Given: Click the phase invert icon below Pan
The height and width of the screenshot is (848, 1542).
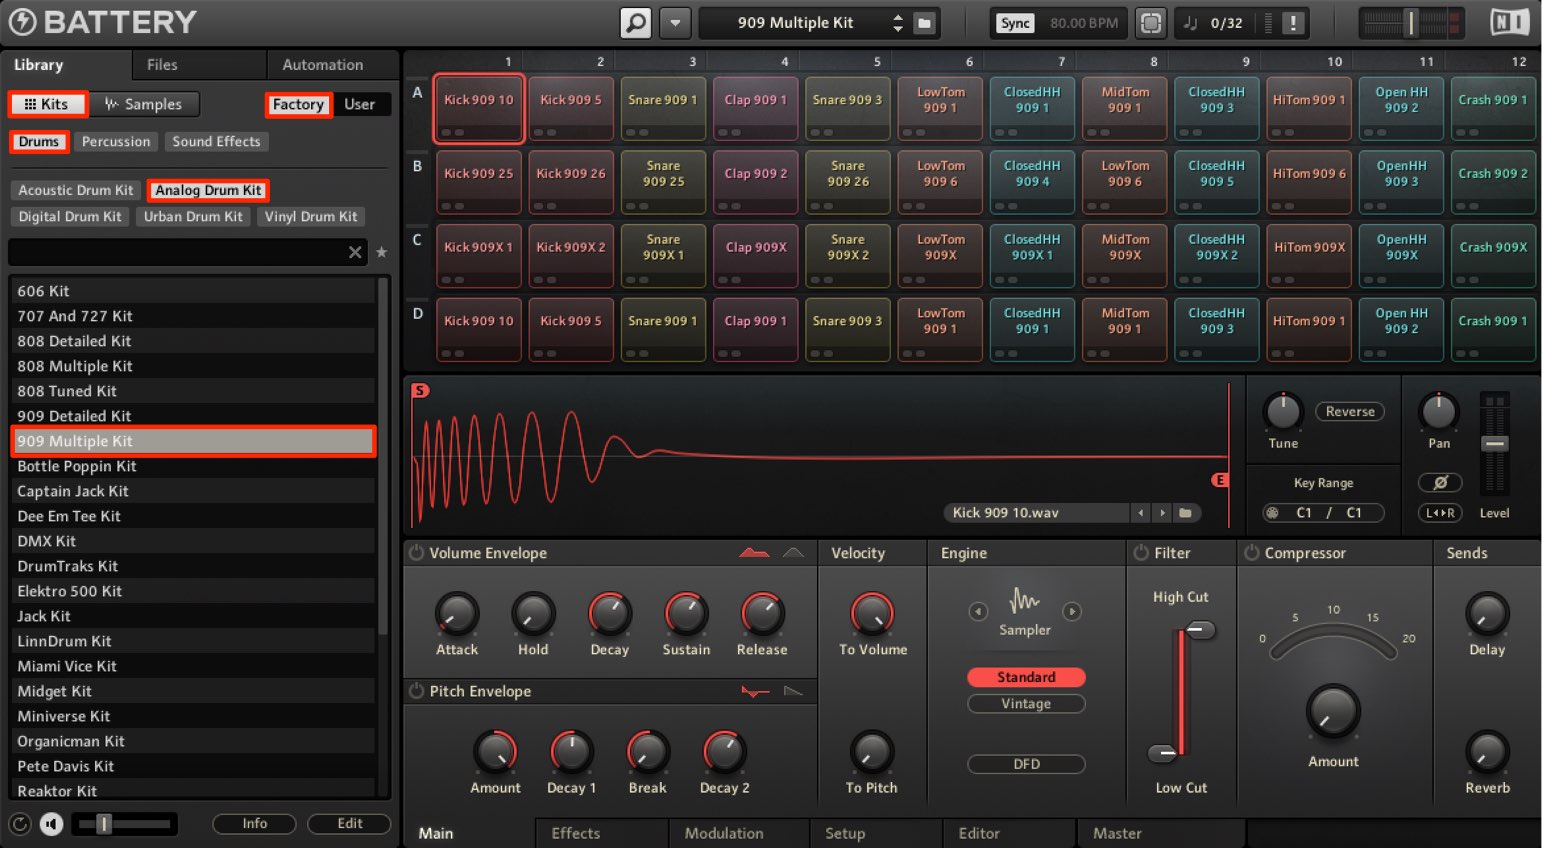Looking at the screenshot, I should tap(1440, 483).
